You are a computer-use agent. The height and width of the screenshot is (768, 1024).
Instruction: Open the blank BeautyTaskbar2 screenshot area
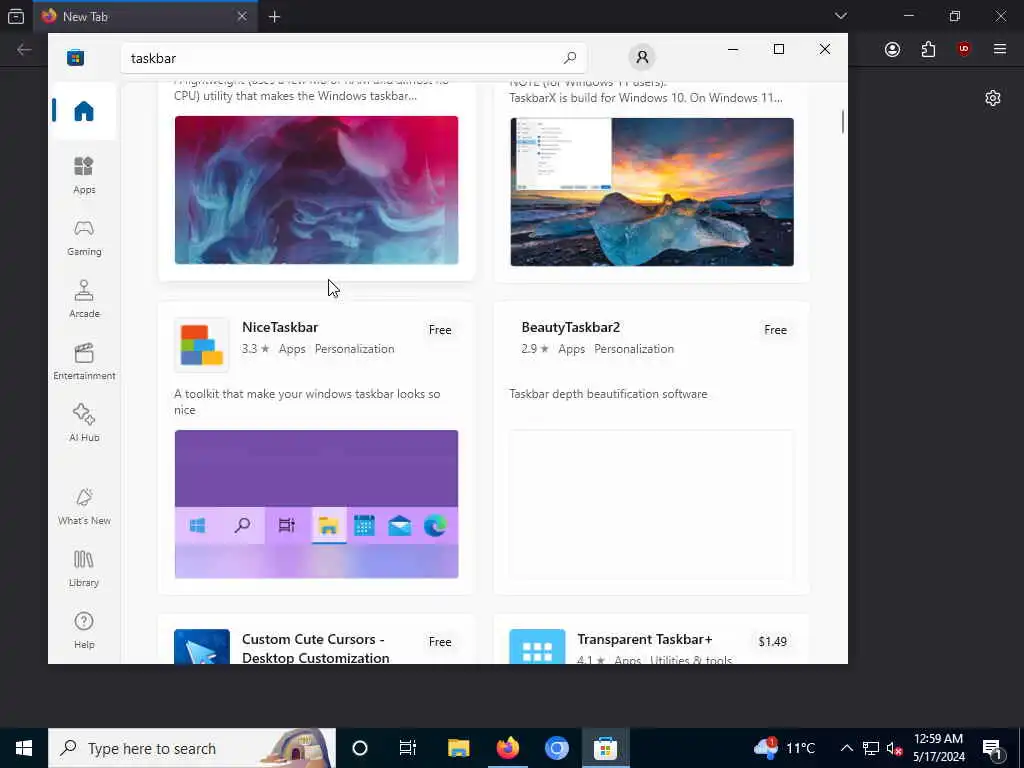(x=652, y=504)
